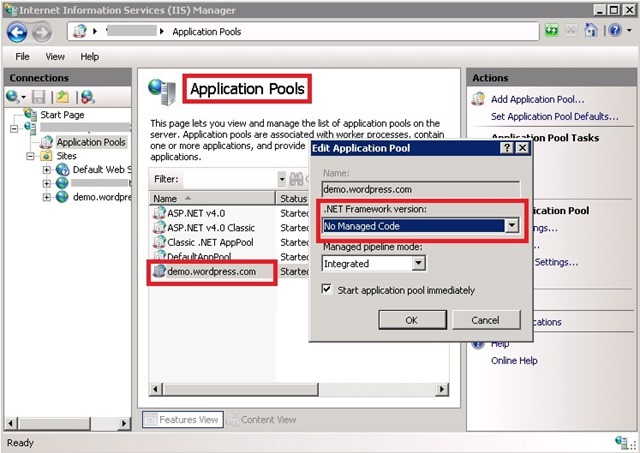Click Cancel in Edit Application Pool
The image size is (640, 453).
point(486,320)
